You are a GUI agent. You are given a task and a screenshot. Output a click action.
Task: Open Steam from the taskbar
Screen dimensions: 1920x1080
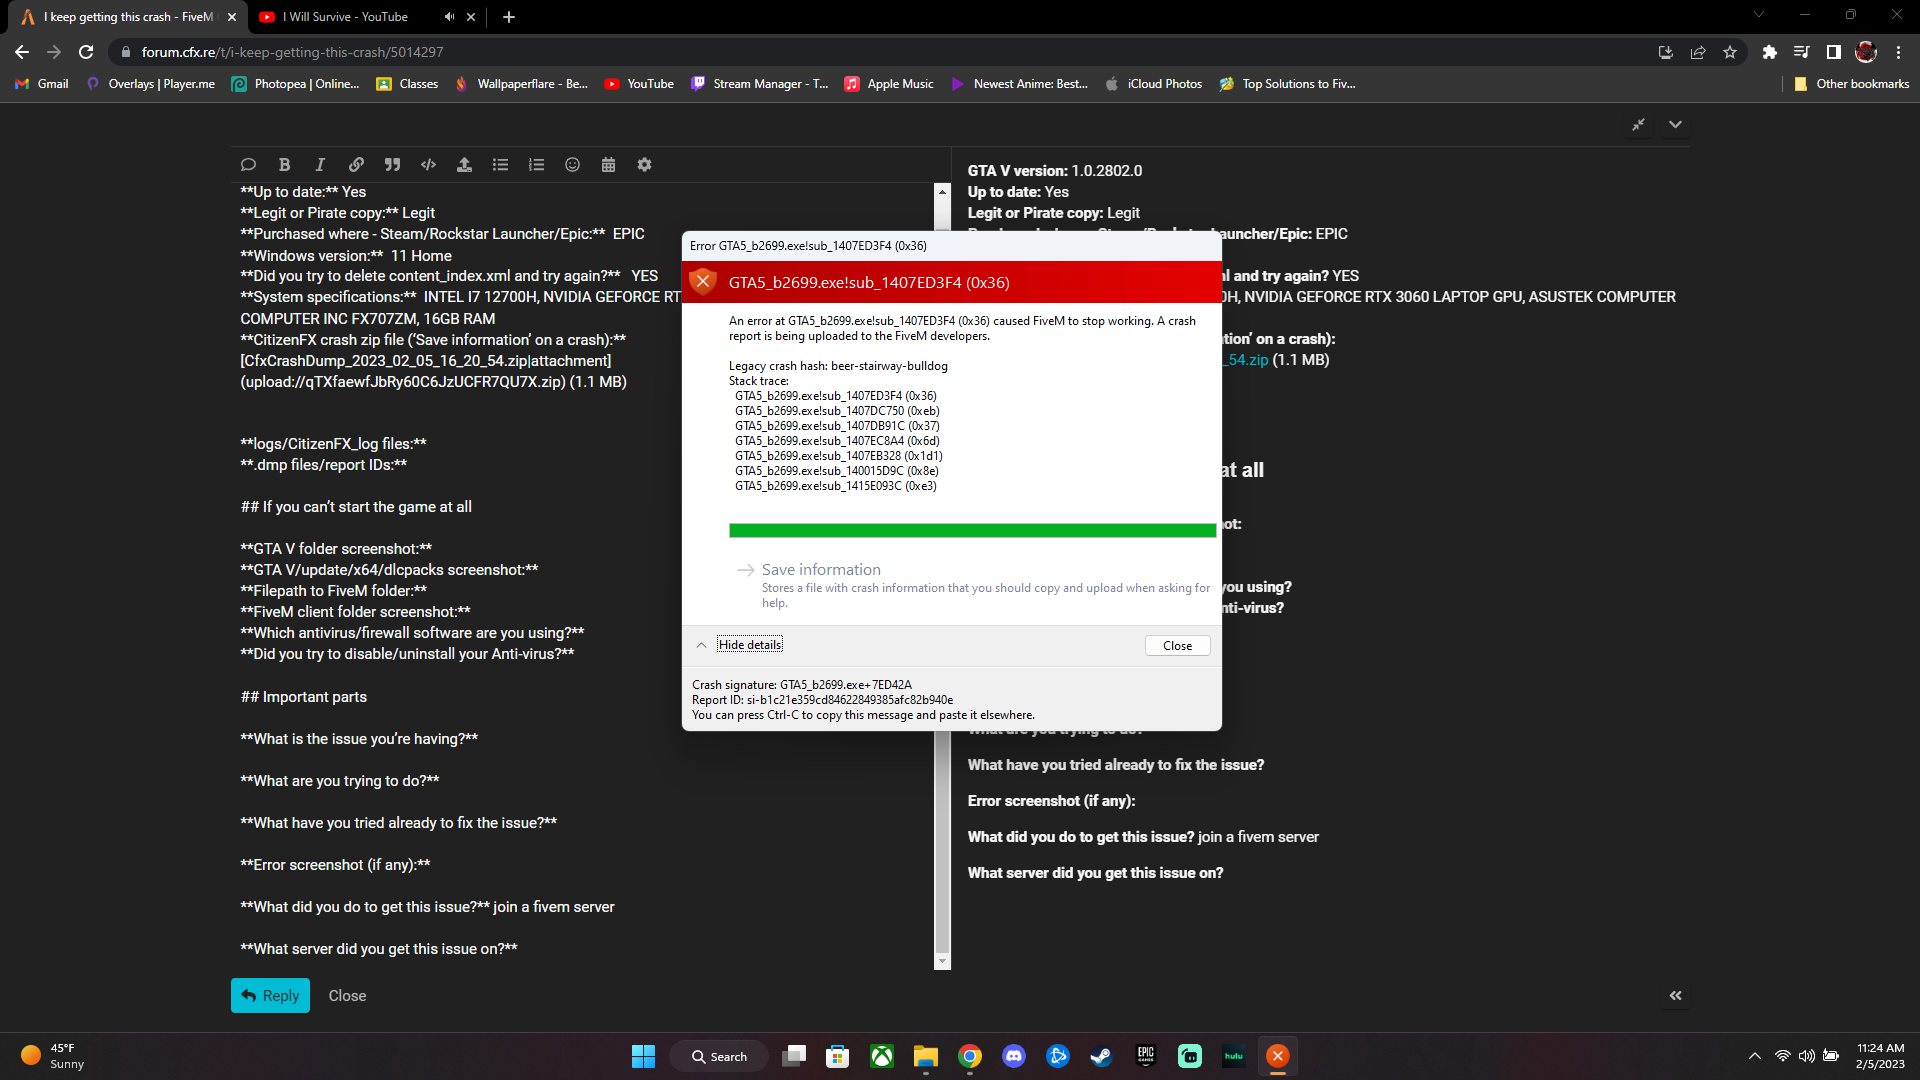click(1101, 1056)
